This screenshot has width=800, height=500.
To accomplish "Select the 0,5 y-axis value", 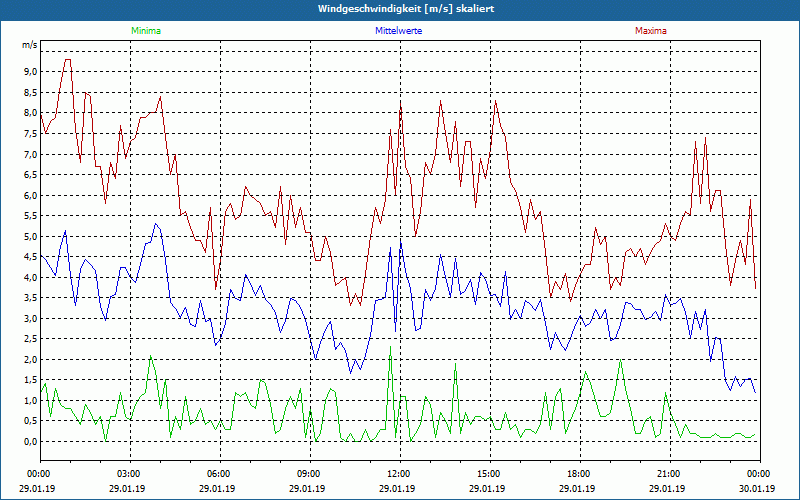I will tap(31, 421).
